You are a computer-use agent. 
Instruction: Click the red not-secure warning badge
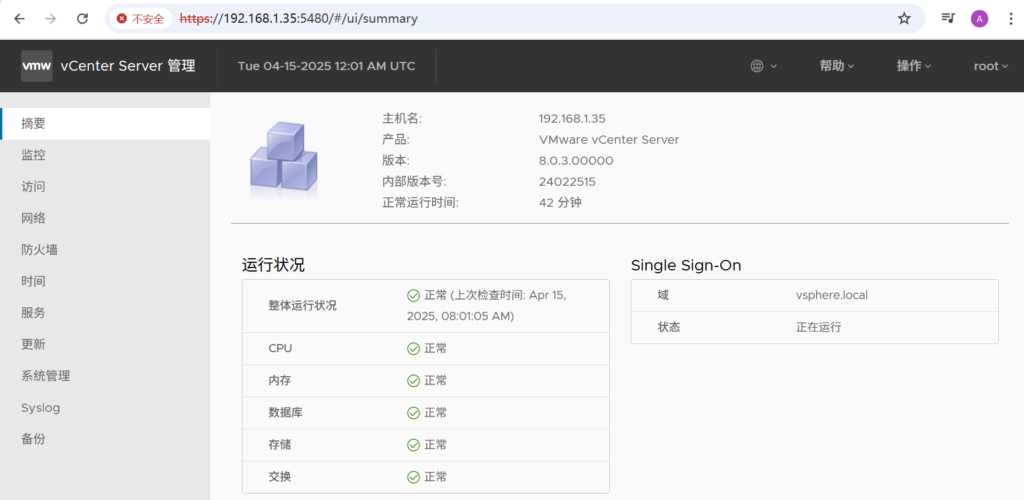[140, 19]
